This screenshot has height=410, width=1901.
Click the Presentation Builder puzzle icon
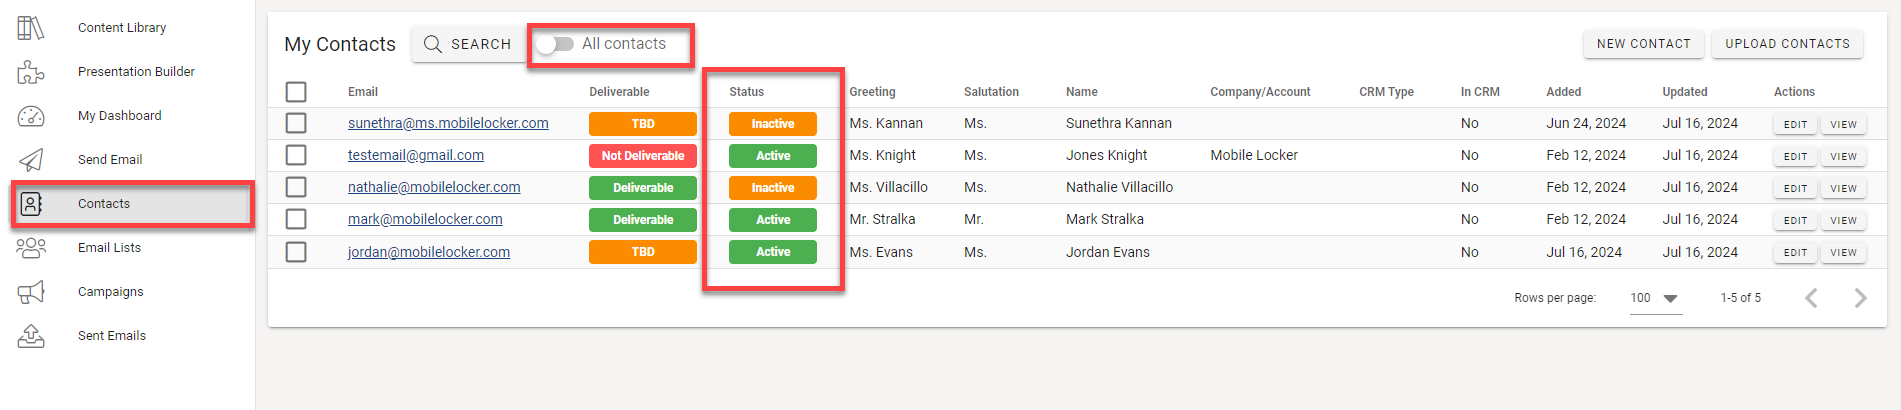point(31,72)
